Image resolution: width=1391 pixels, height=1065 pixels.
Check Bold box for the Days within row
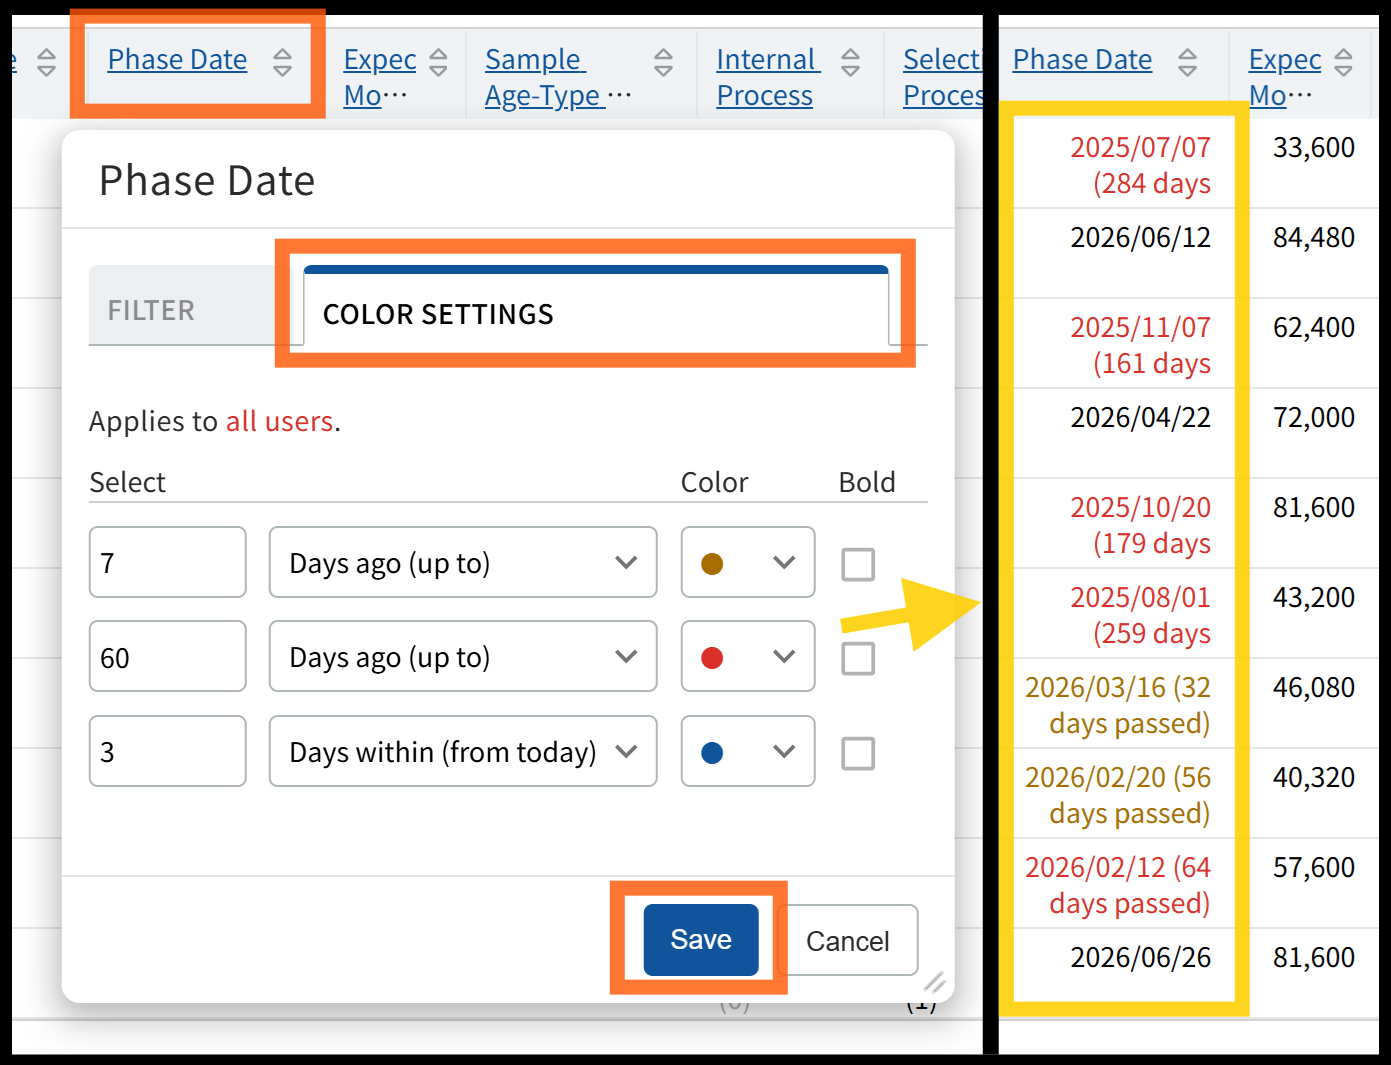(x=858, y=753)
